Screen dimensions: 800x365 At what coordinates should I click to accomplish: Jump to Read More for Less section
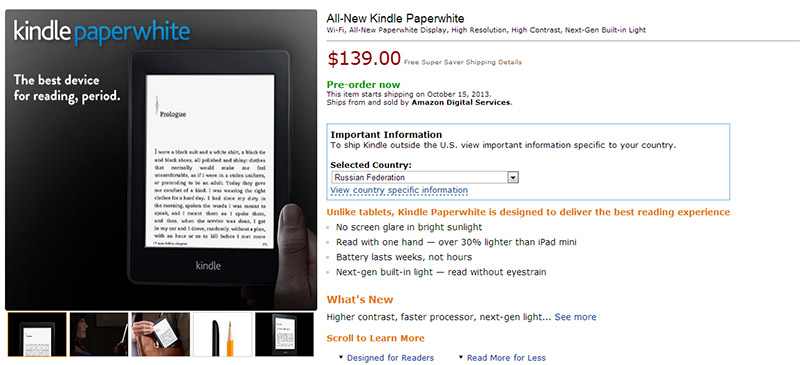(x=506, y=358)
